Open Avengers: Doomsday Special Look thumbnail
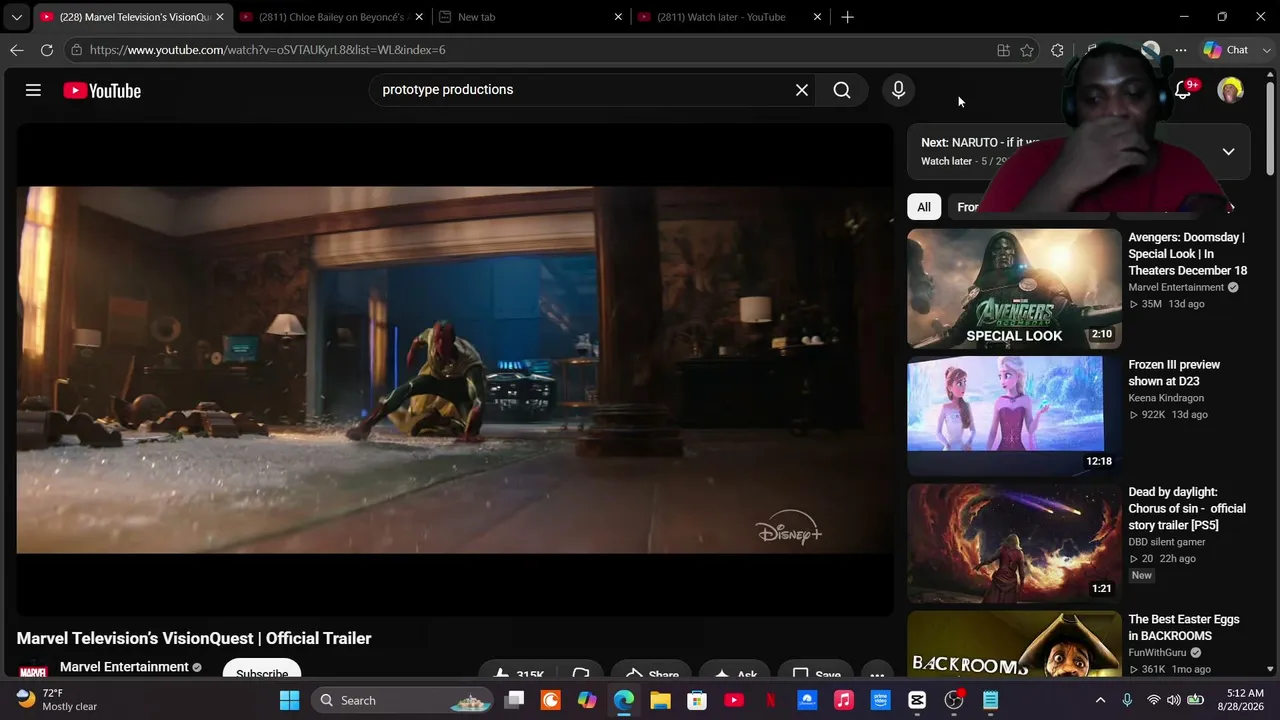The height and width of the screenshot is (720, 1280). tap(1014, 288)
